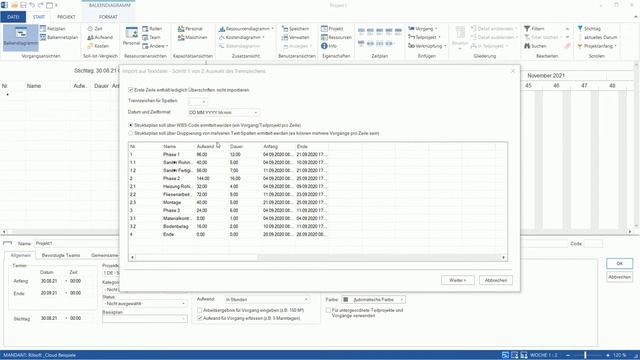Open Projekt properties
This screenshot has height=360, width=640.
pos(332,29)
